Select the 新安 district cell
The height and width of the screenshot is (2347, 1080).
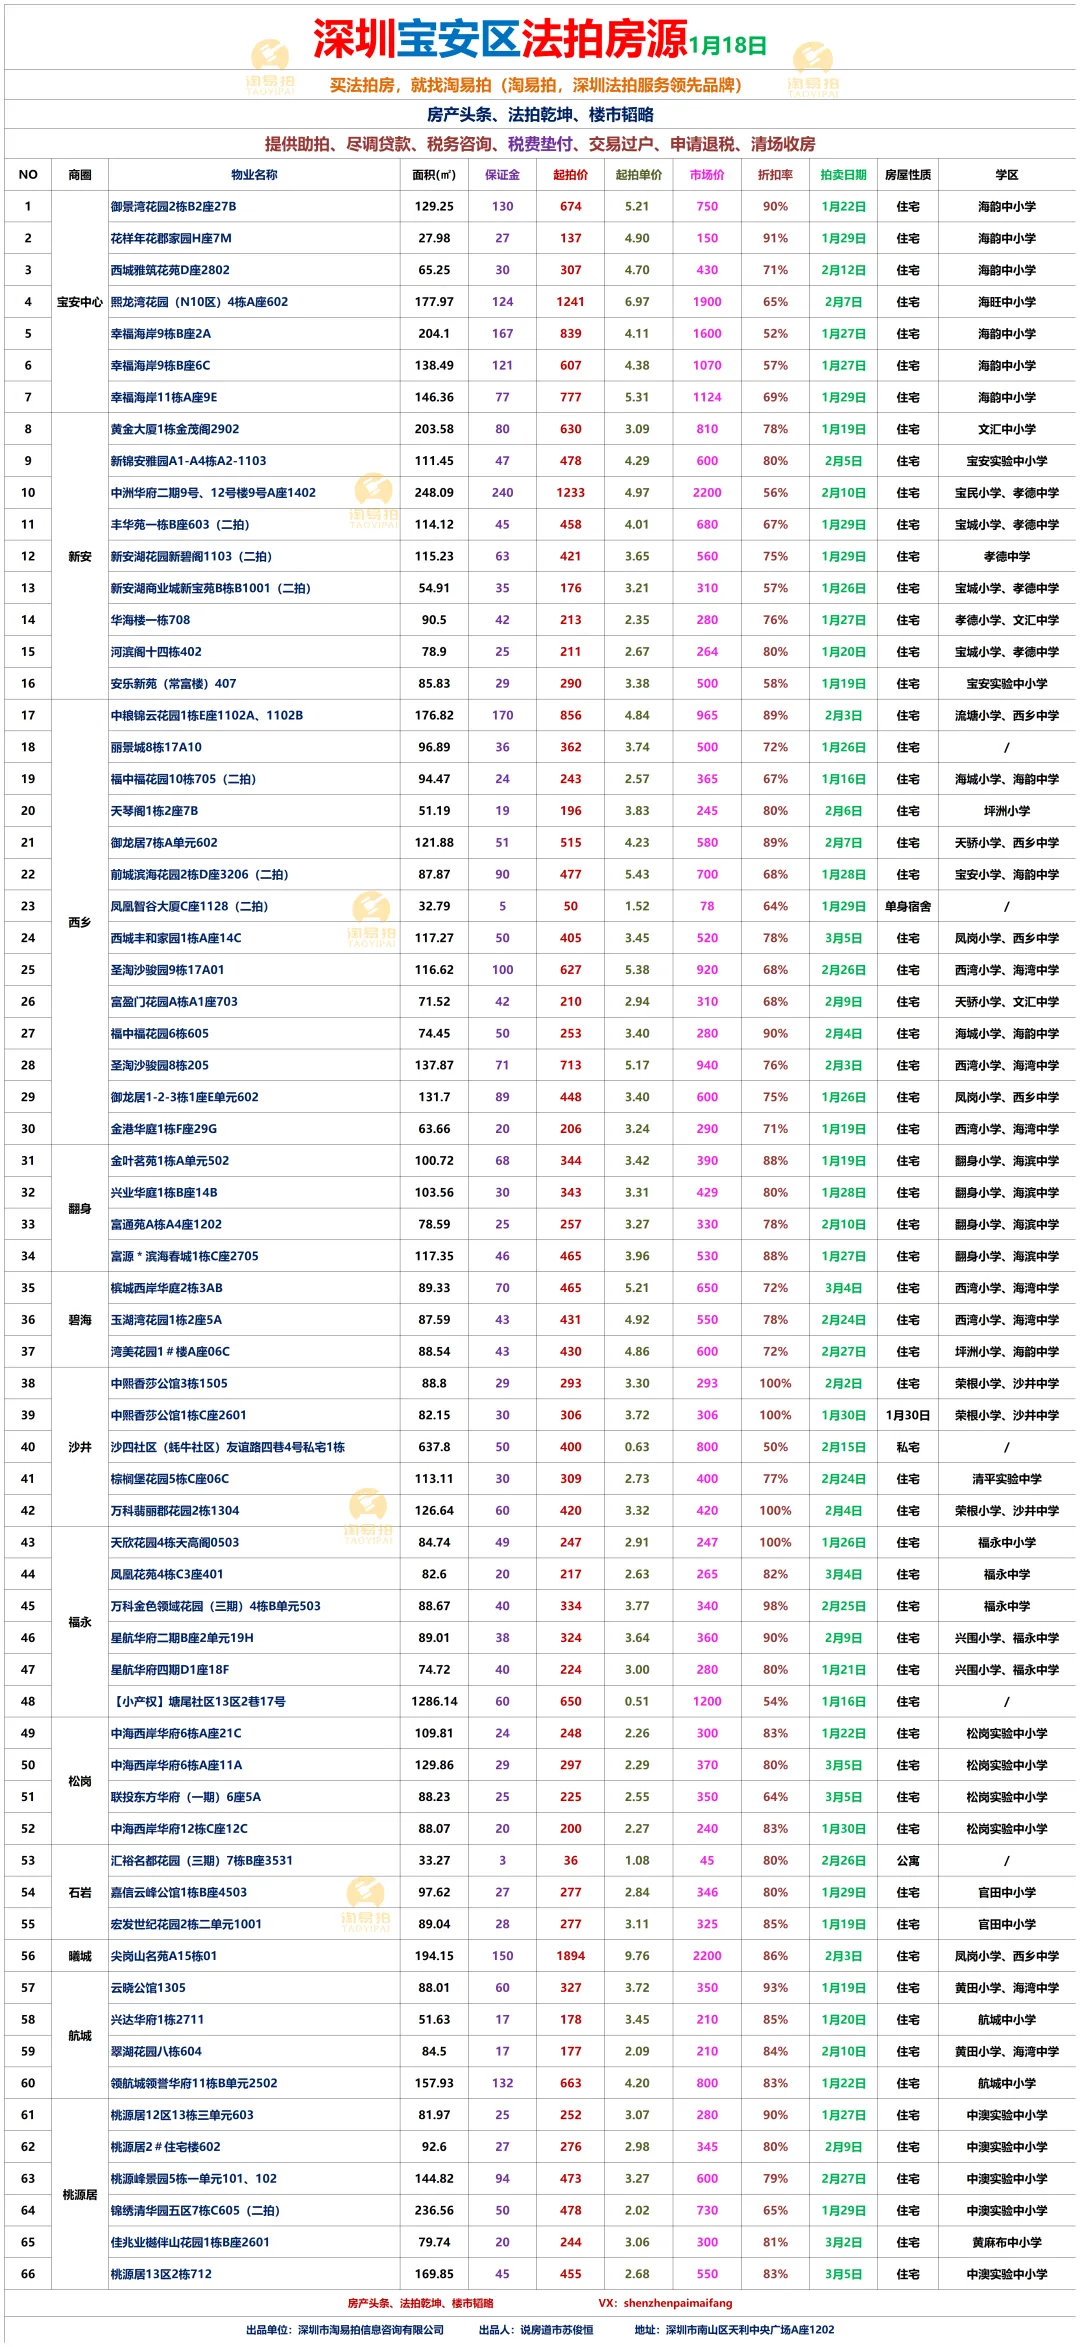(x=80, y=557)
